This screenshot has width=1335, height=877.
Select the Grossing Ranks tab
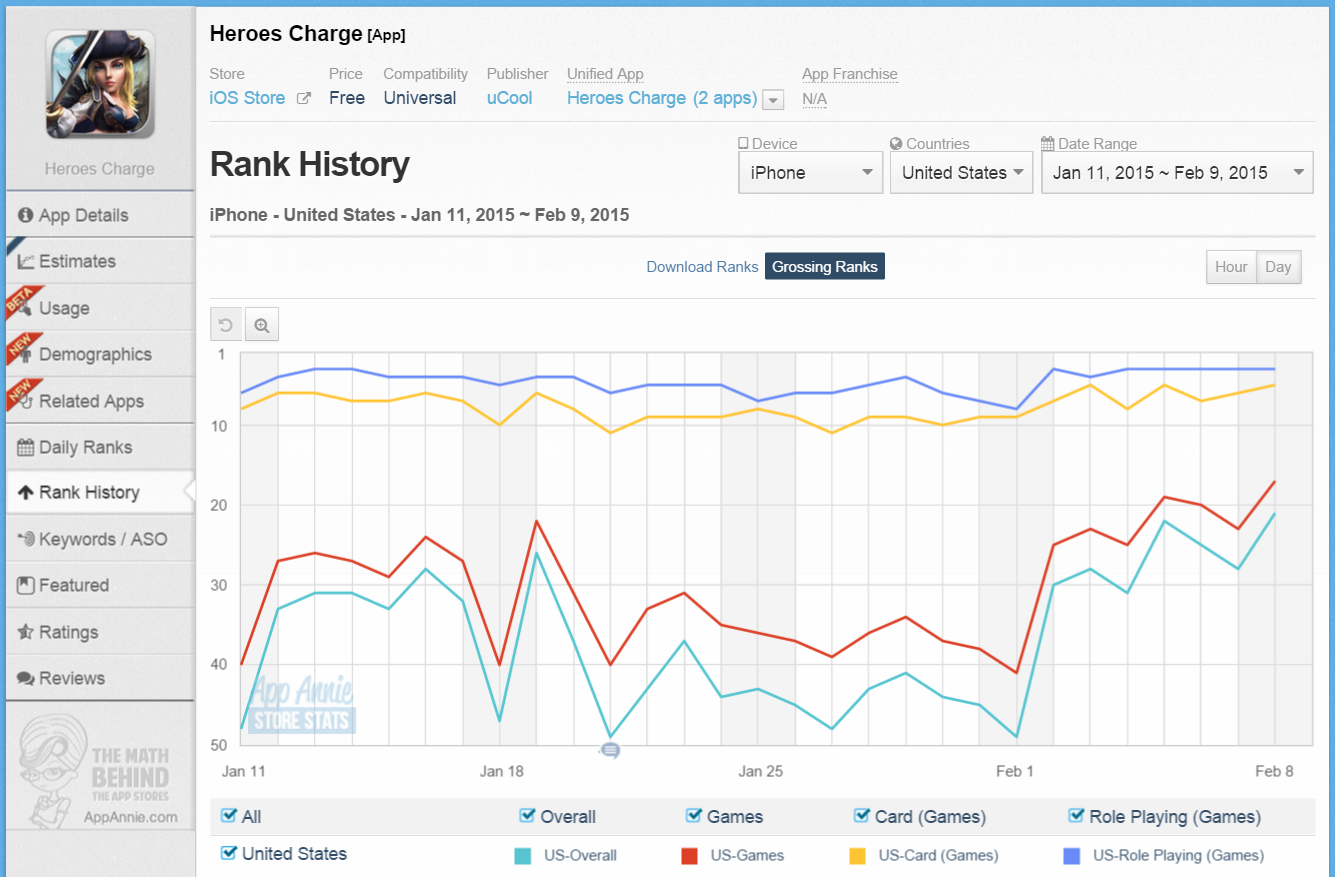point(825,267)
